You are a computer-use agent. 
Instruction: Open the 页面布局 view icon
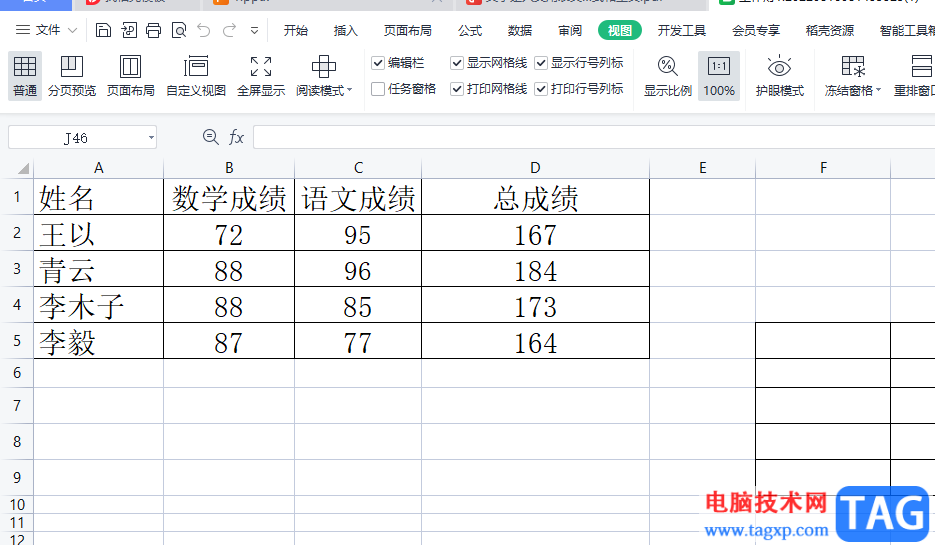[131, 76]
